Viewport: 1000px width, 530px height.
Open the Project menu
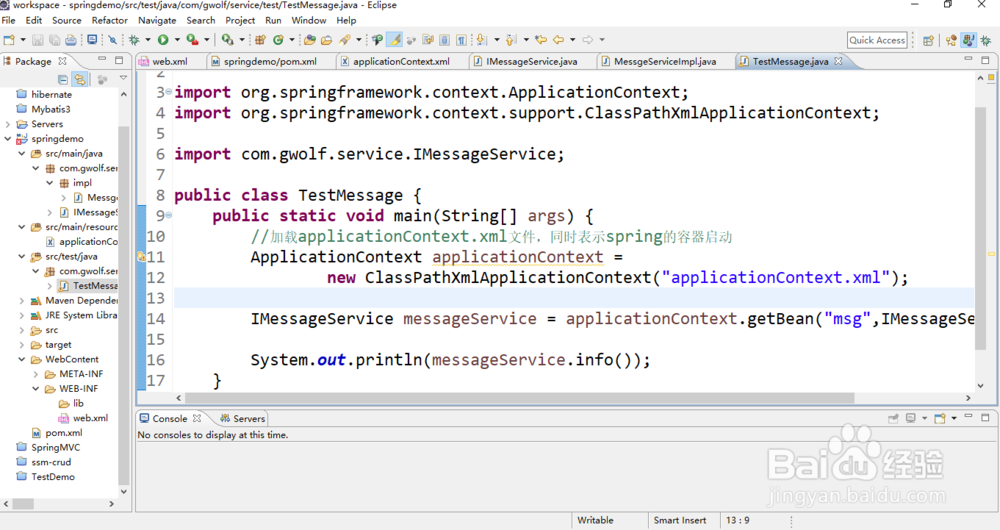tap(240, 20)
